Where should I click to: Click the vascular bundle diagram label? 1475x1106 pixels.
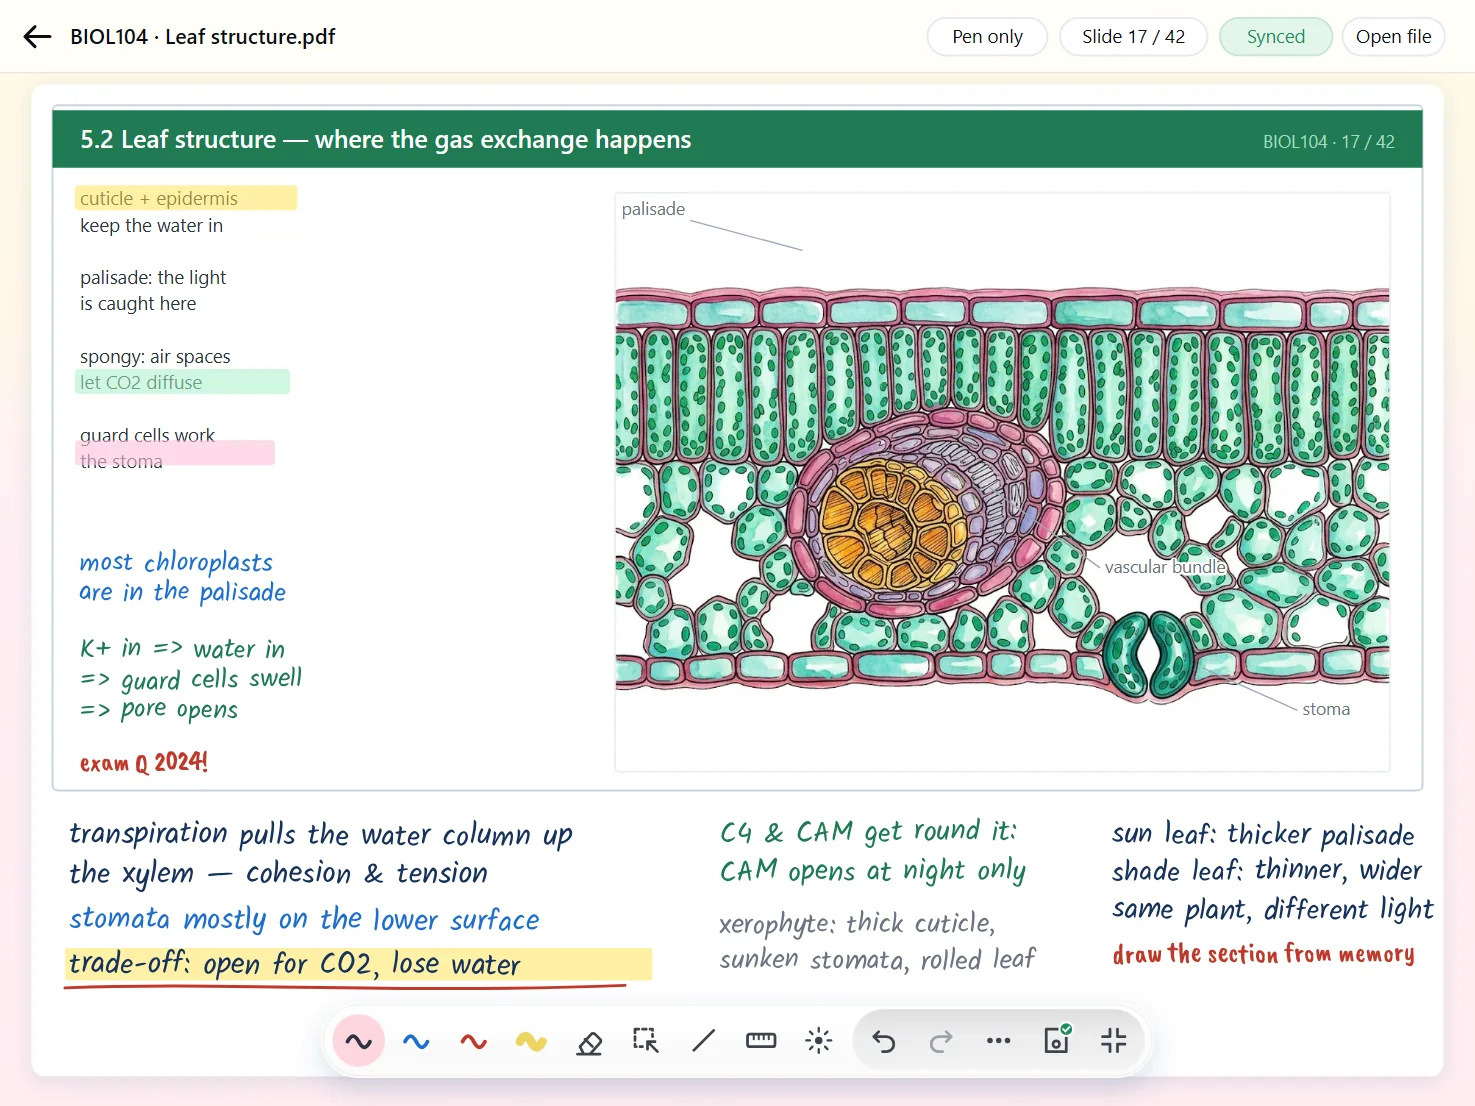click(1165, 567)
